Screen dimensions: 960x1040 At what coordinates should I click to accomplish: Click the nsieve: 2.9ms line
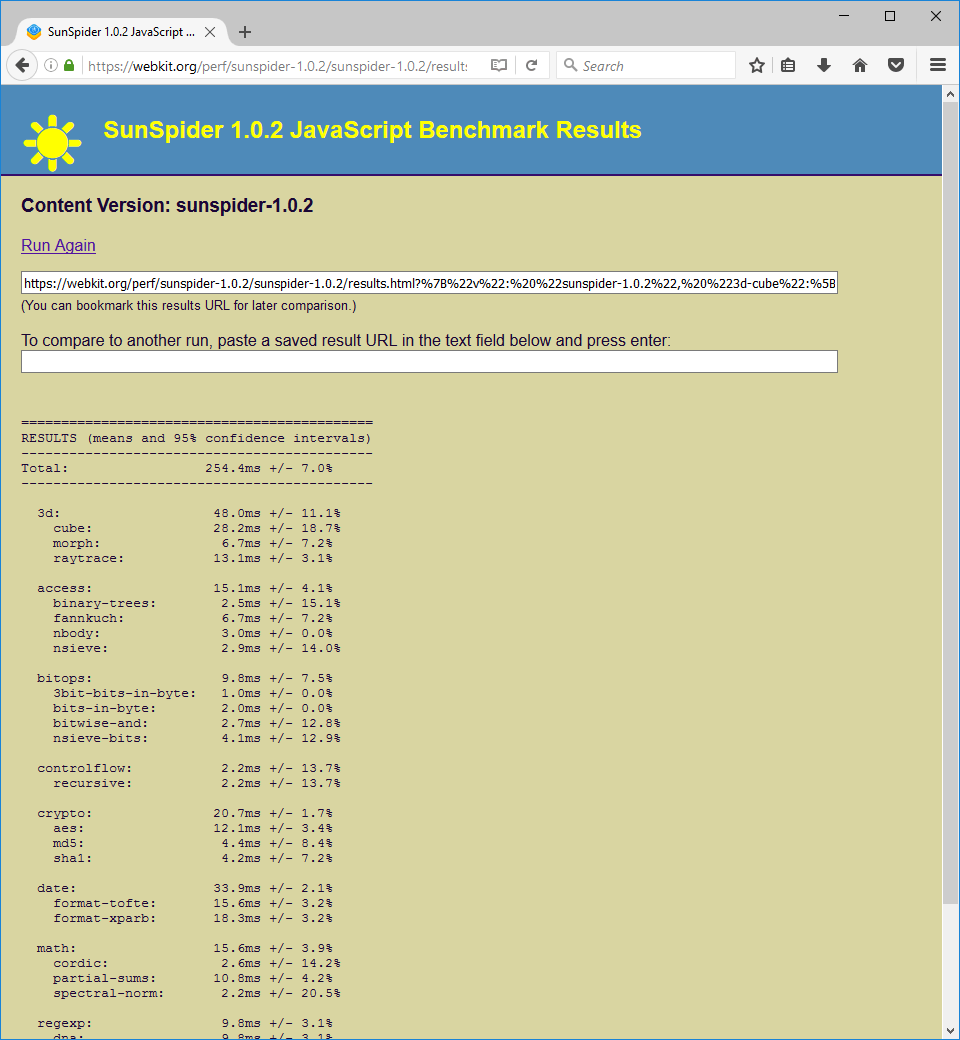point(197,648)
